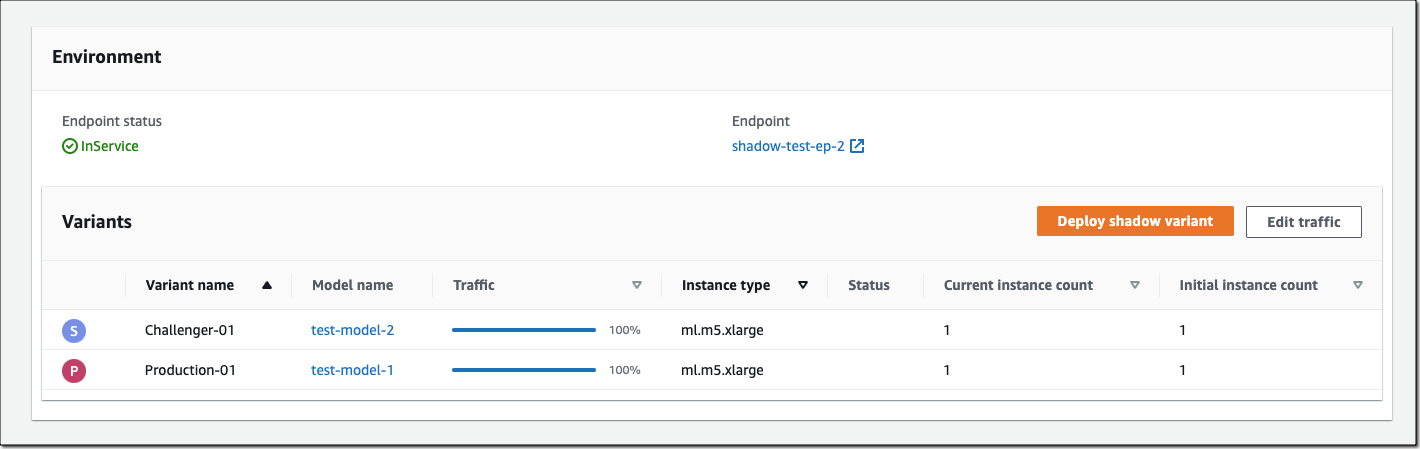This screenshot has width=1420, height=449.
Task: Click the Challenger-01 traffic progress bar
Action: click(x=523, y=330)
